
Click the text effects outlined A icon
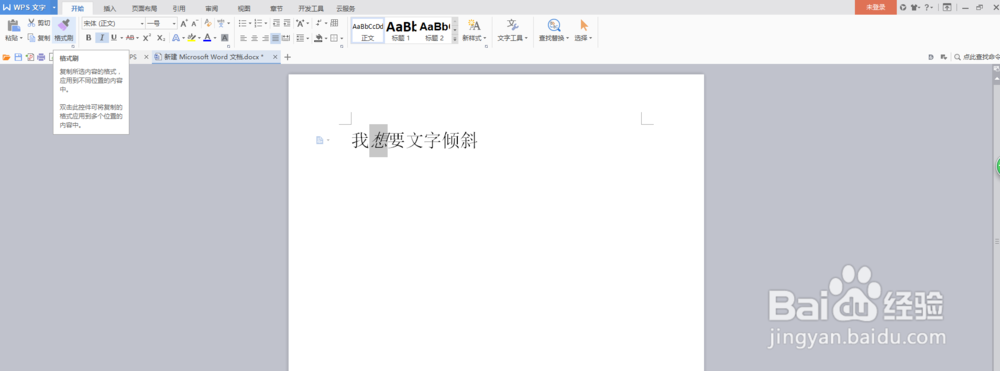point(175,38)
